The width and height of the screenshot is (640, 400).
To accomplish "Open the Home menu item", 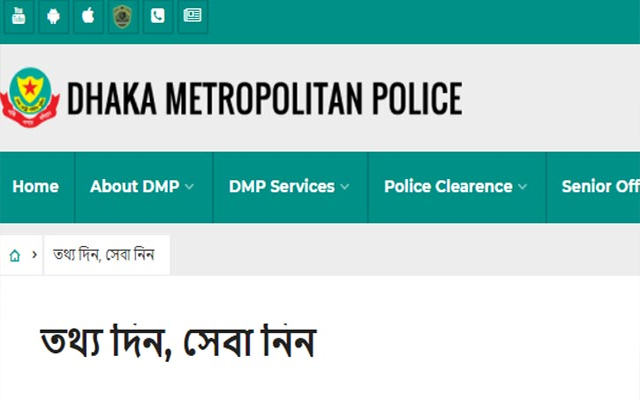I will tap(35, 187).
